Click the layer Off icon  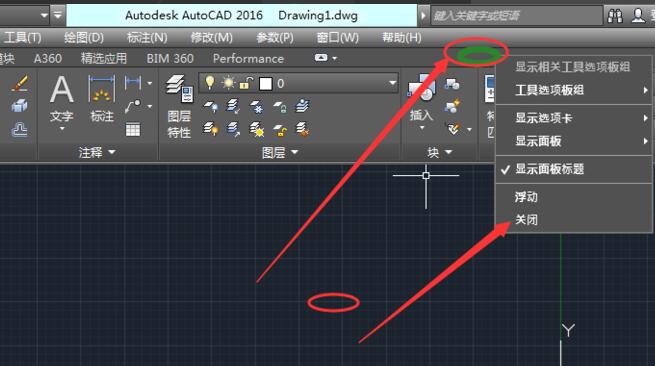click(x=210, y=107)
